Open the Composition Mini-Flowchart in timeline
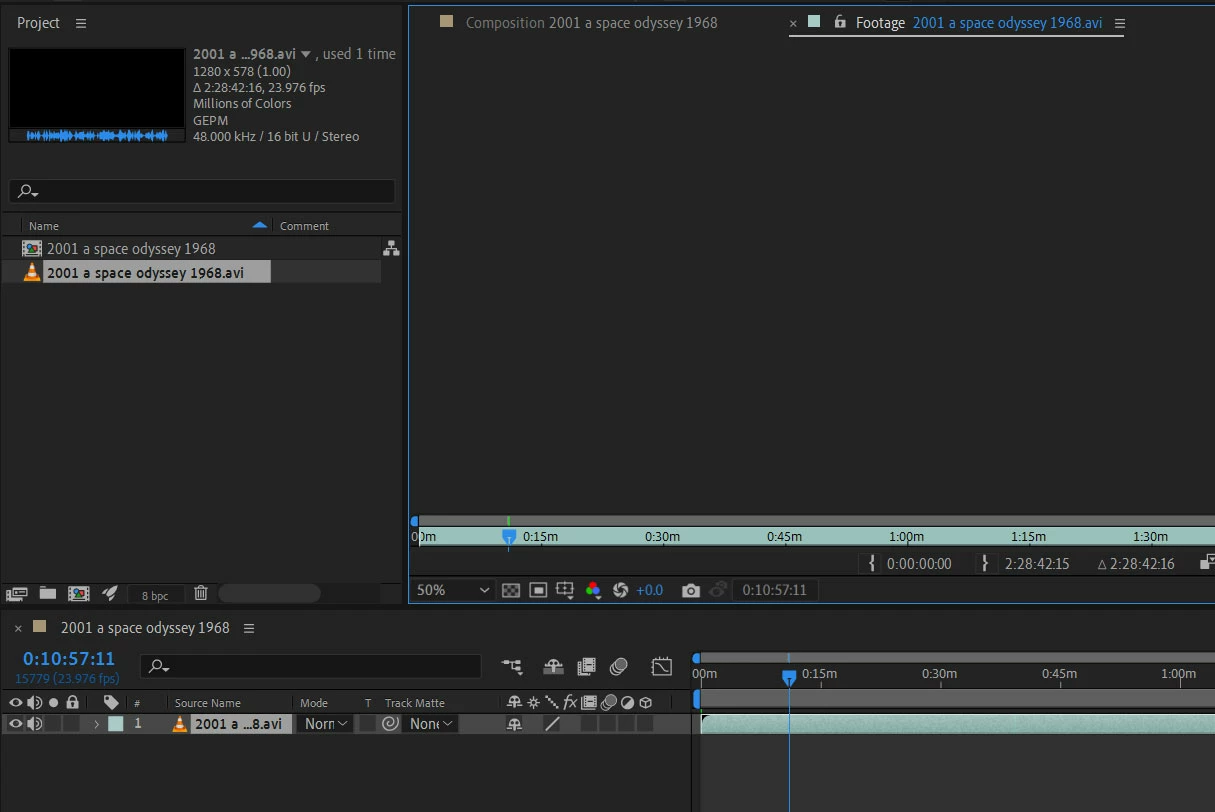1215x812 pixels. 512,666
